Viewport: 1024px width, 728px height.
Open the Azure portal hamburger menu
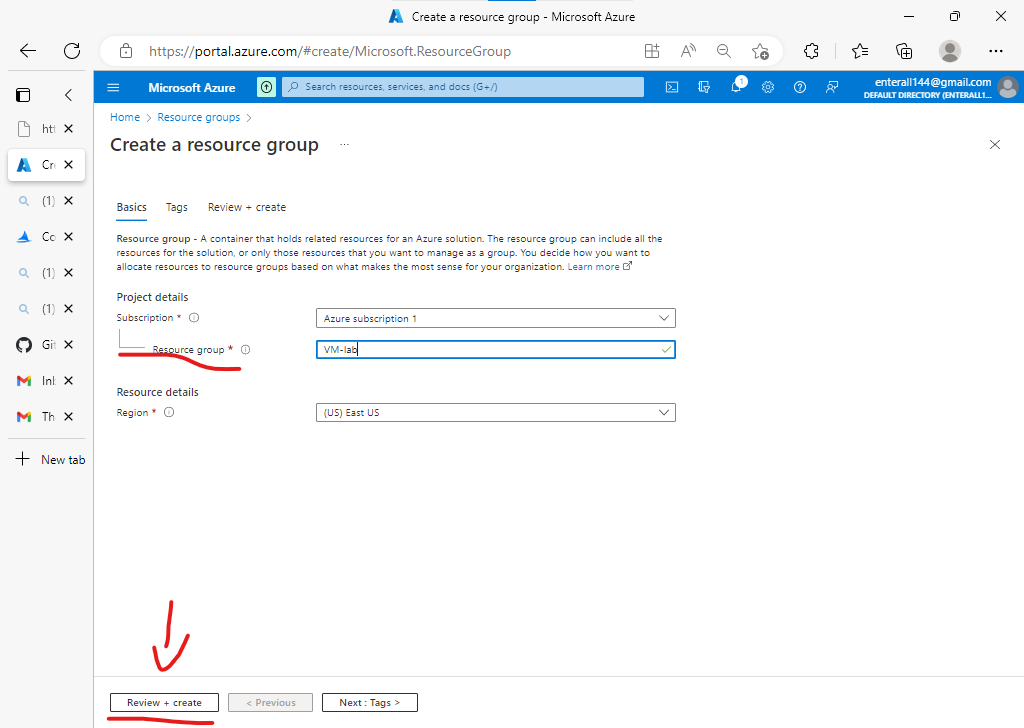pyautogui.click(x=113, y=88)
